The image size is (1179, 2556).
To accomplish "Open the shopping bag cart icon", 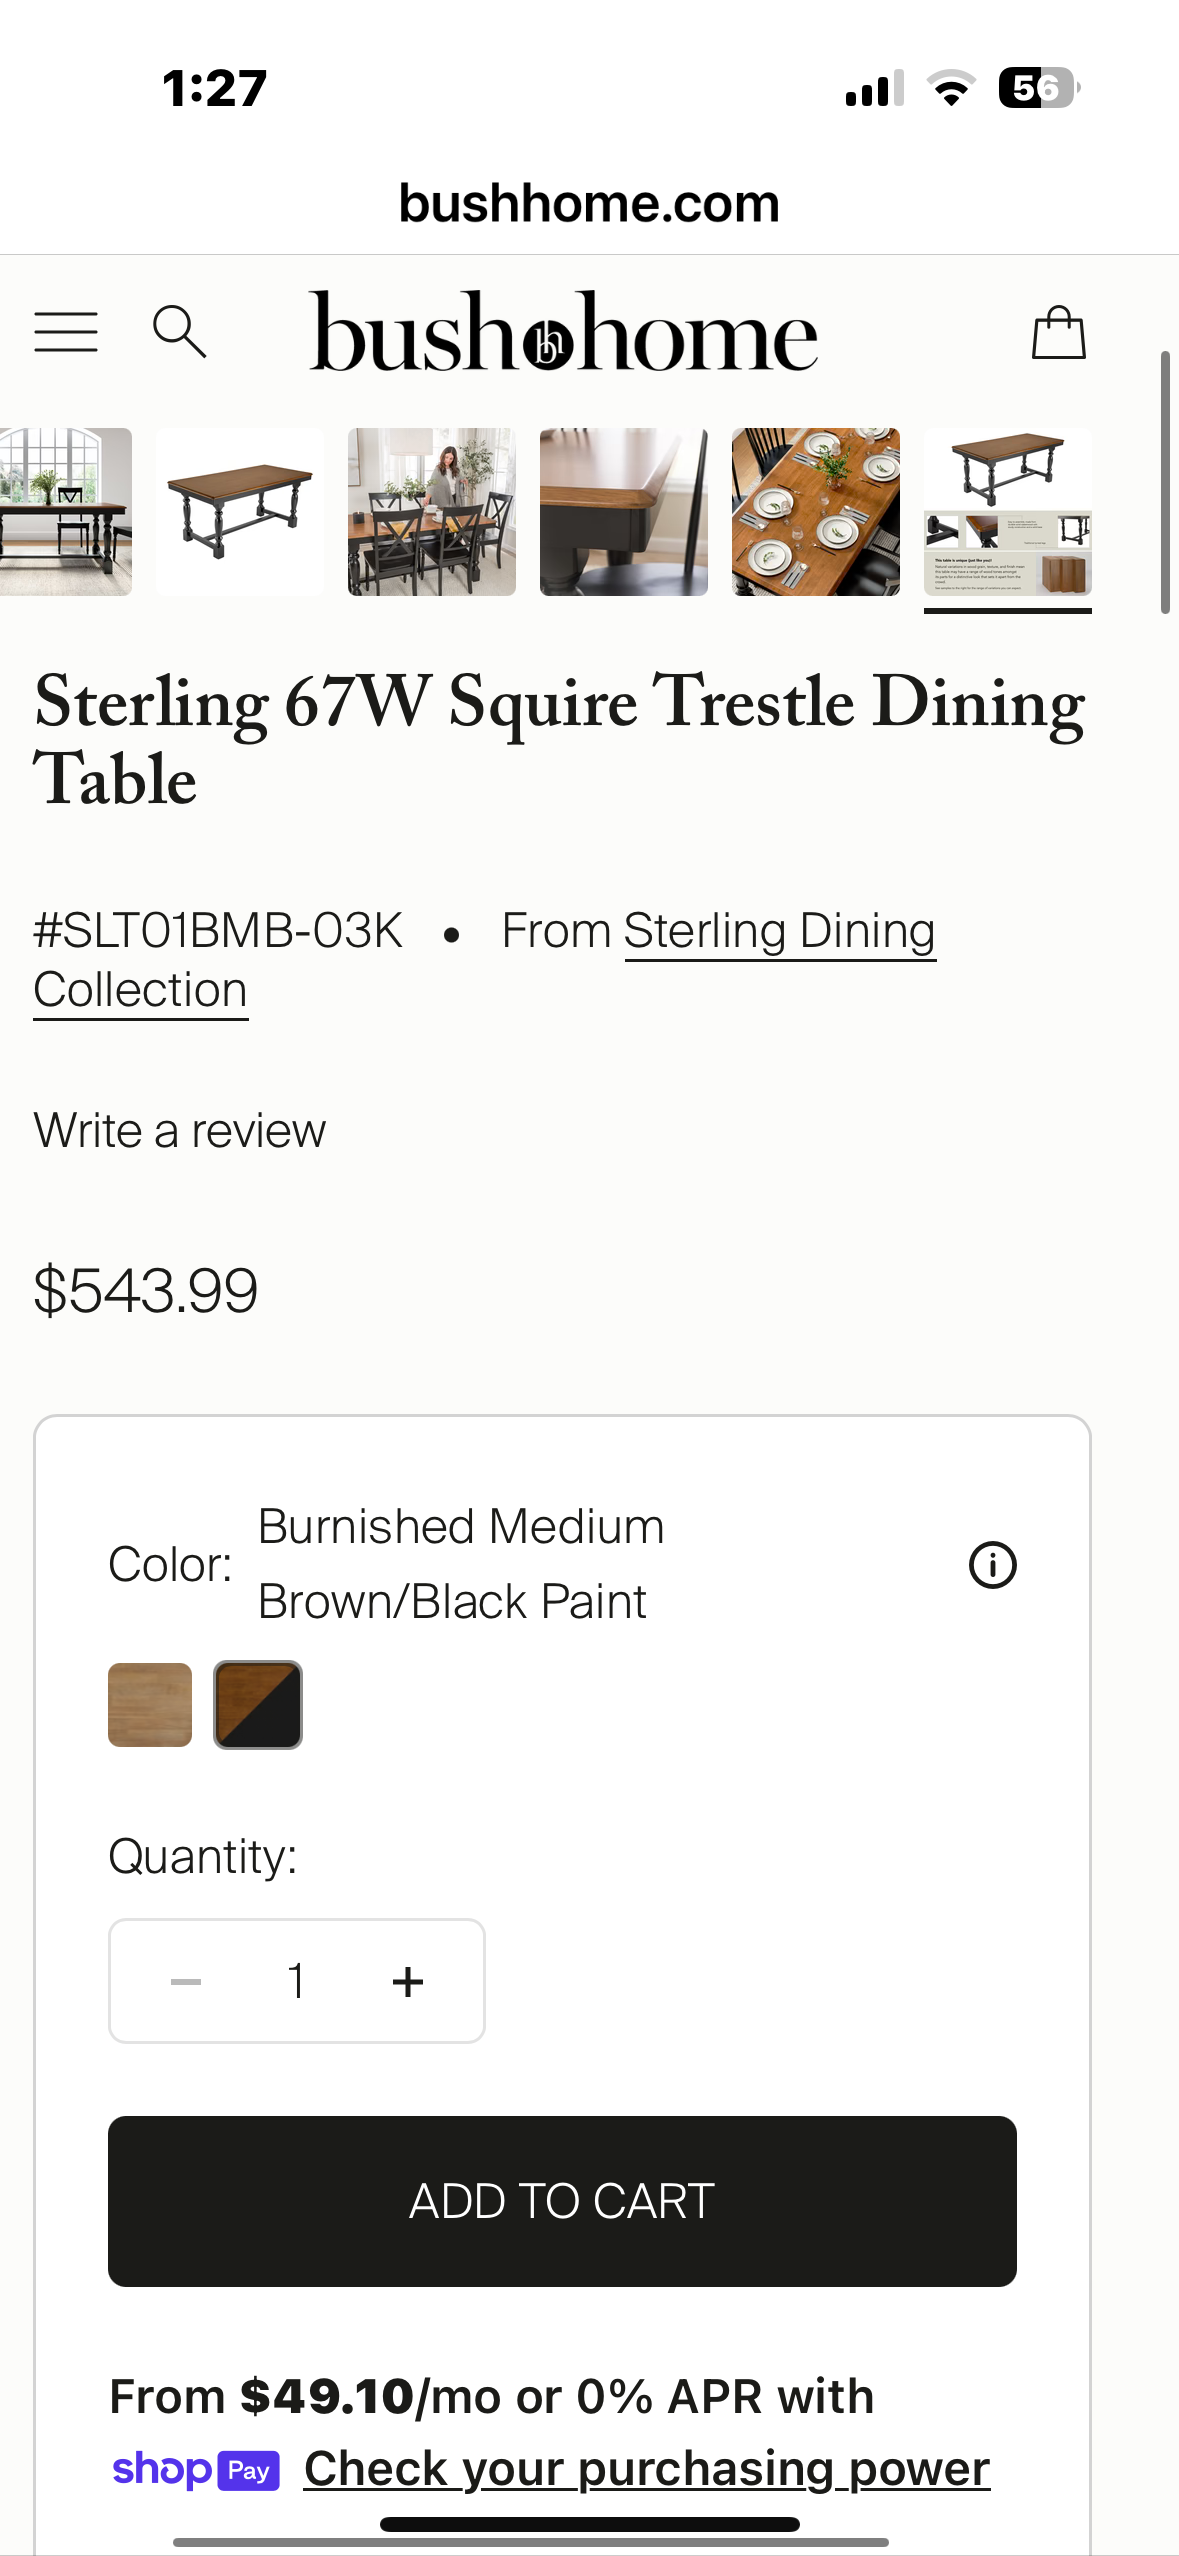I will pyautogui.click(x=1058, y=333).
